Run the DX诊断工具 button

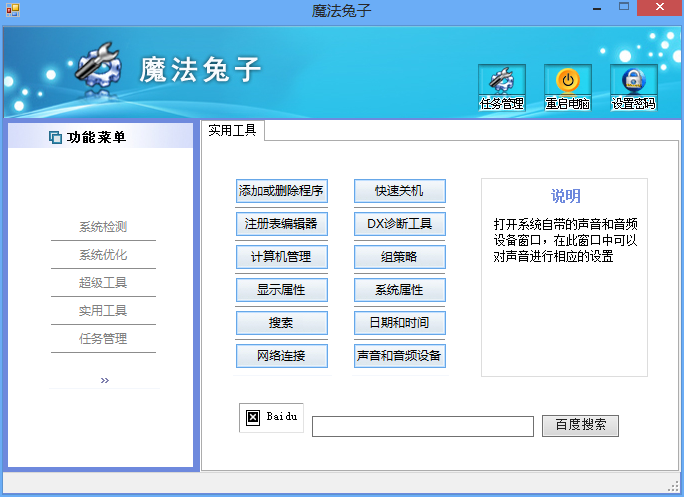click(400, 224)
